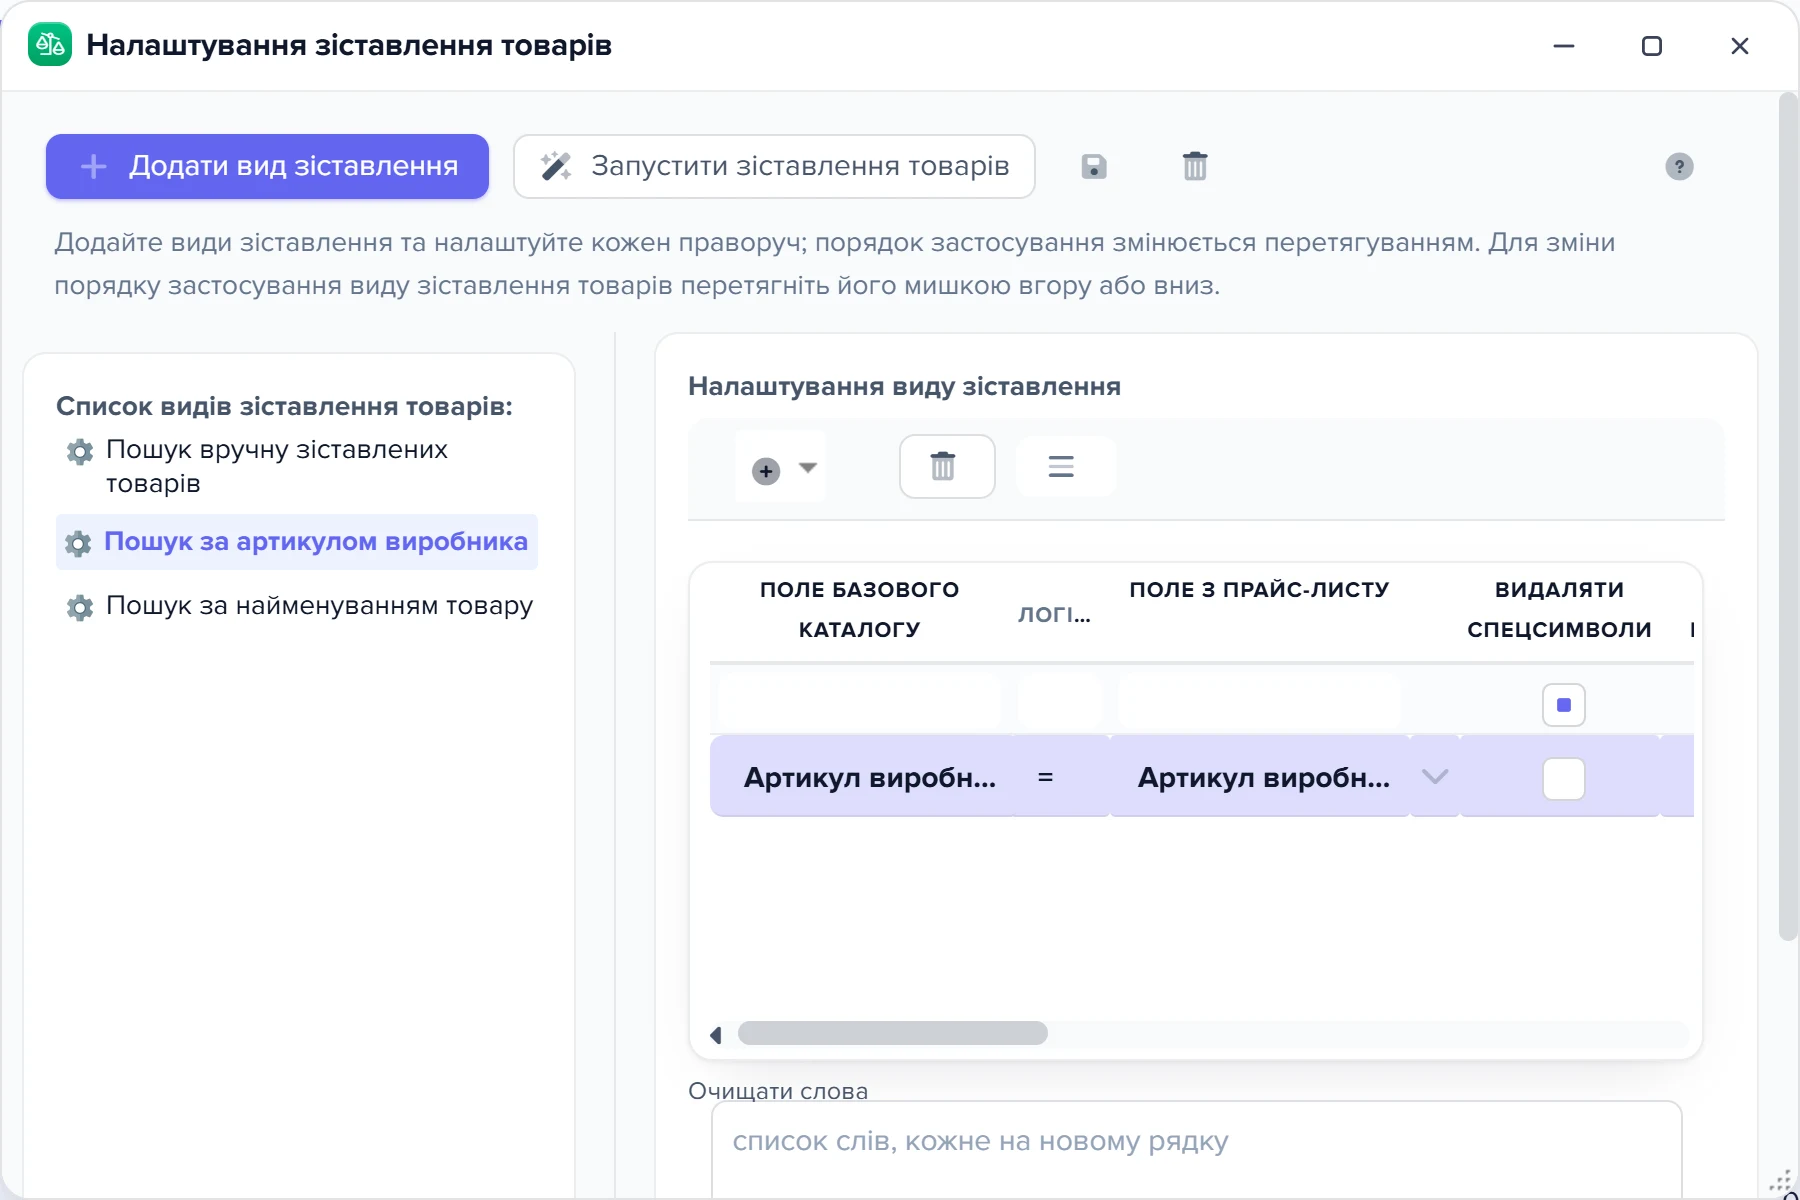Open help via the question mark icon
This screenshot has width=1800, height=1200.
1679,167
